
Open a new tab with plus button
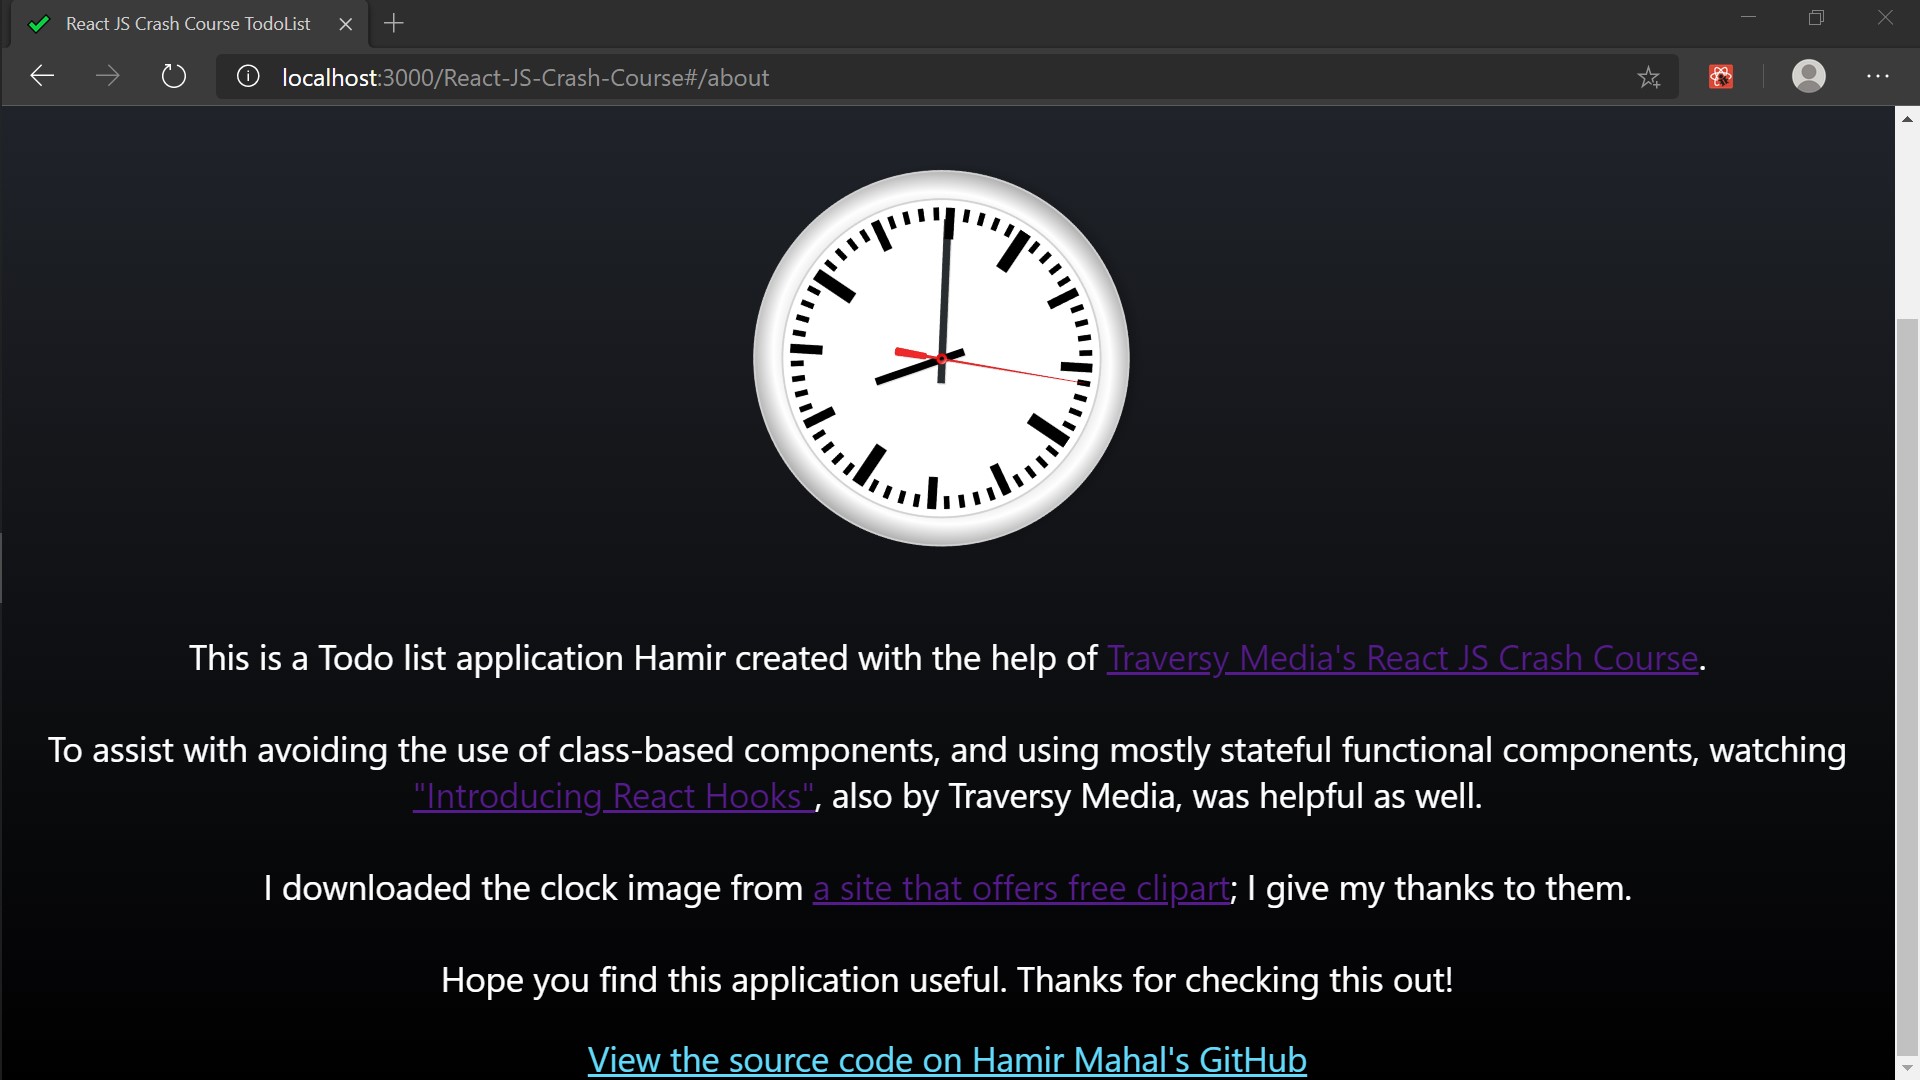[394, 23]
